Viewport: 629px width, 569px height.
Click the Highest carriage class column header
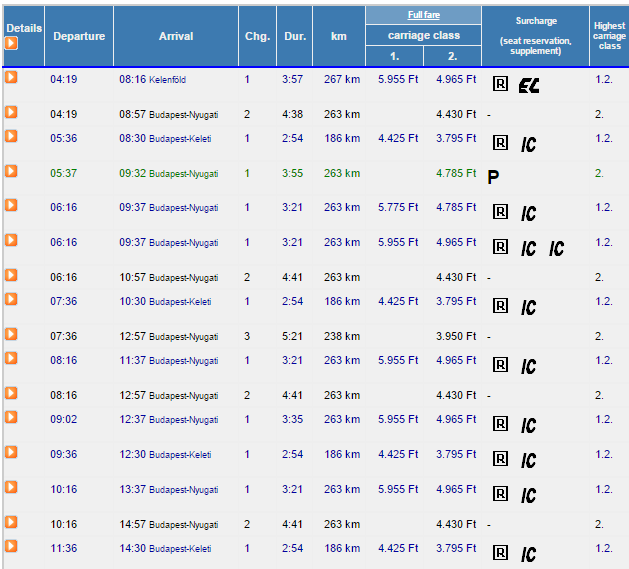coord(609,36)
